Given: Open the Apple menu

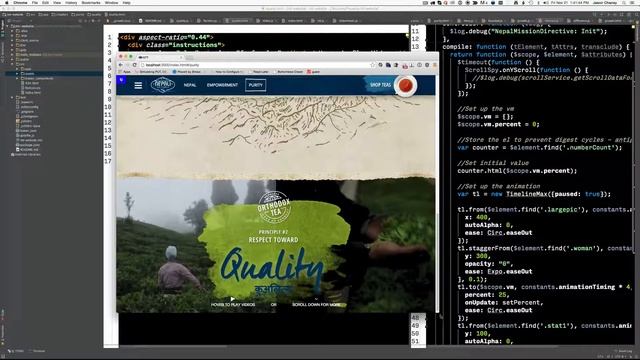Looking at the screenshot, I should click(7, 2).
